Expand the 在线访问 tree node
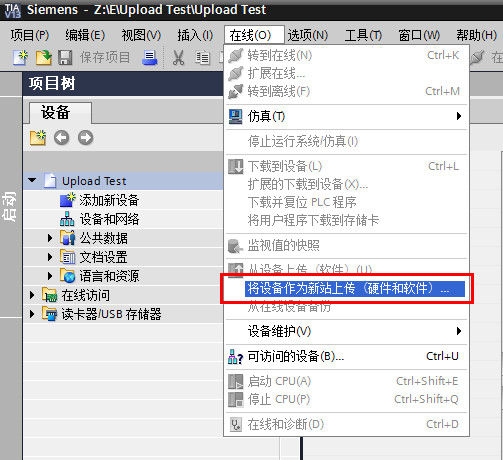Image resolution: width=503 pixels, height=460 pixels. 32,295
